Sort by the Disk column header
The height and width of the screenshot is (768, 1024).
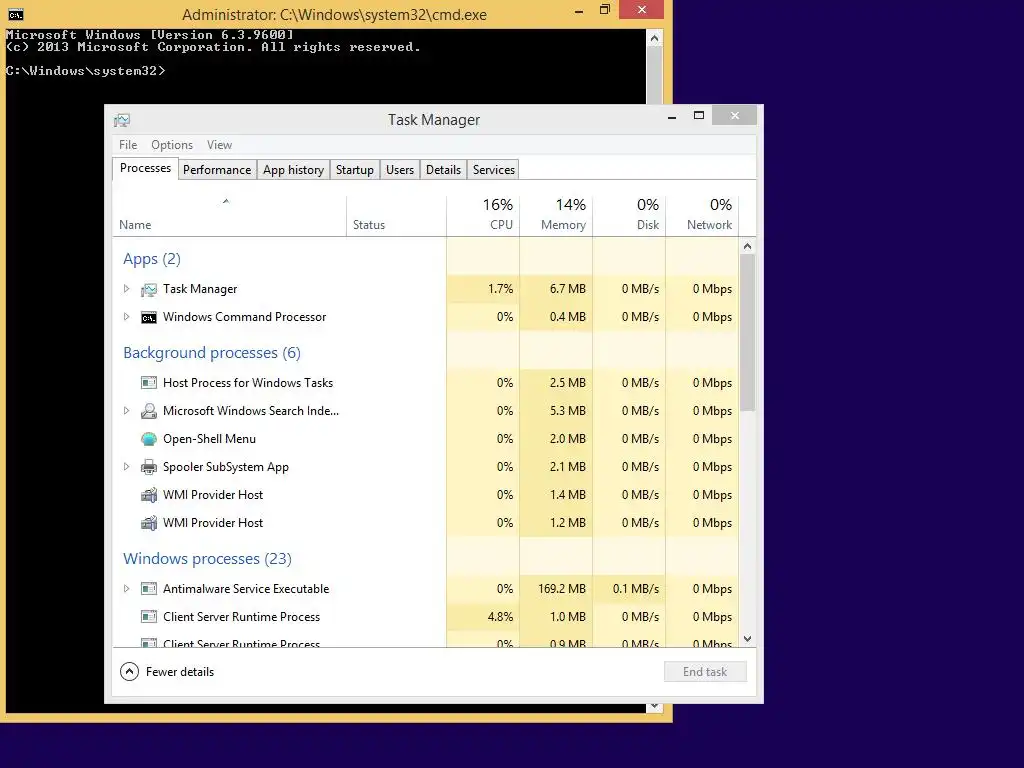pos(629,216)
